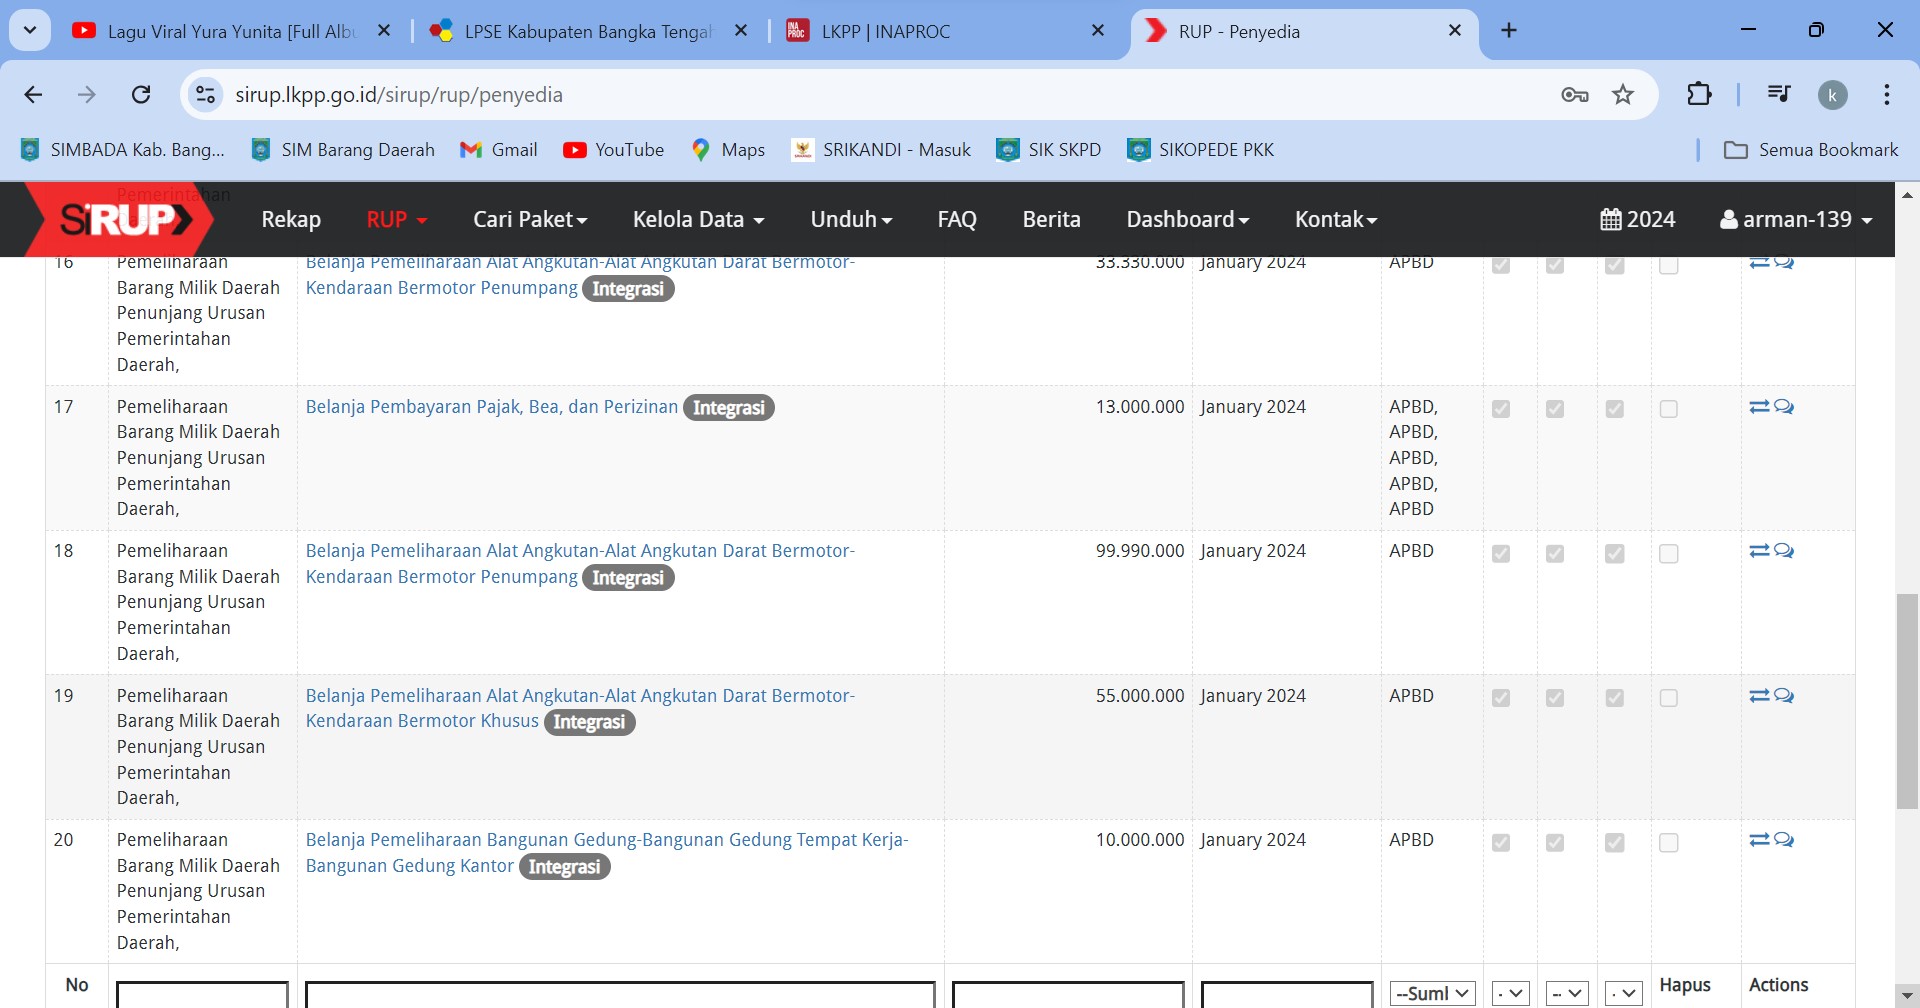Tick the Hapus checkbox for row 17
The height and width of the screenshot is (1008, 1920).
1668,409
